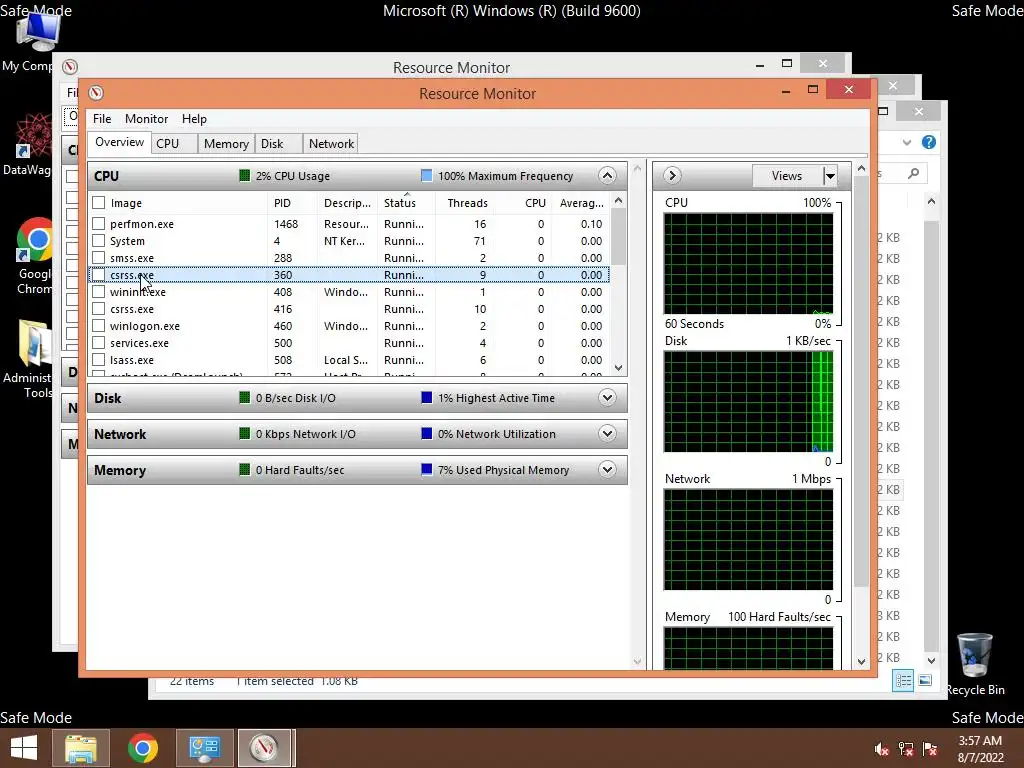Open the Views dropdown arrow

(829, 176)
